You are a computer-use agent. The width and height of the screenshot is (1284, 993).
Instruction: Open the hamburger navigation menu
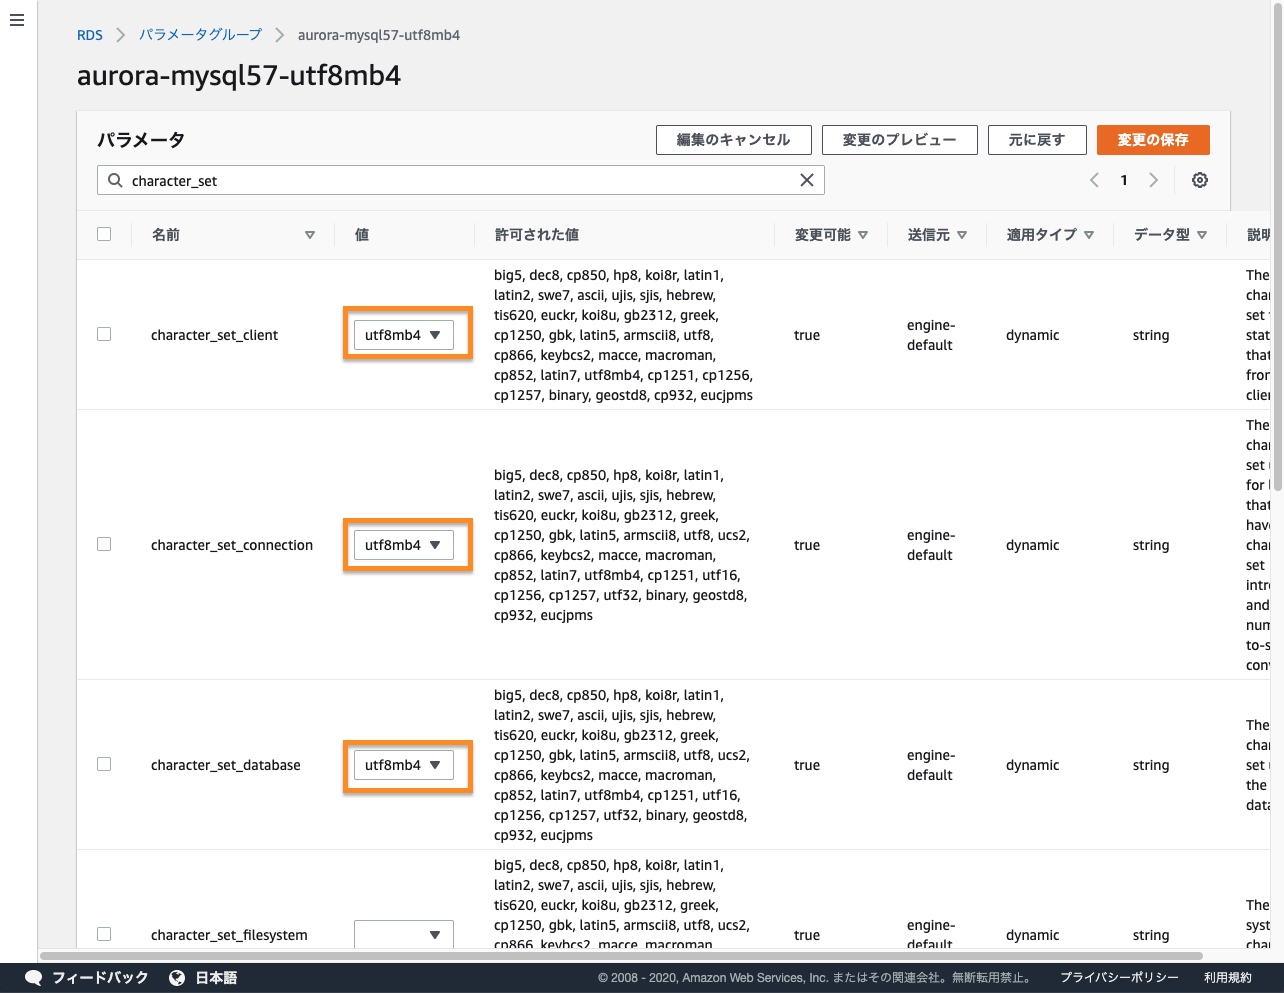coord(17,20)
